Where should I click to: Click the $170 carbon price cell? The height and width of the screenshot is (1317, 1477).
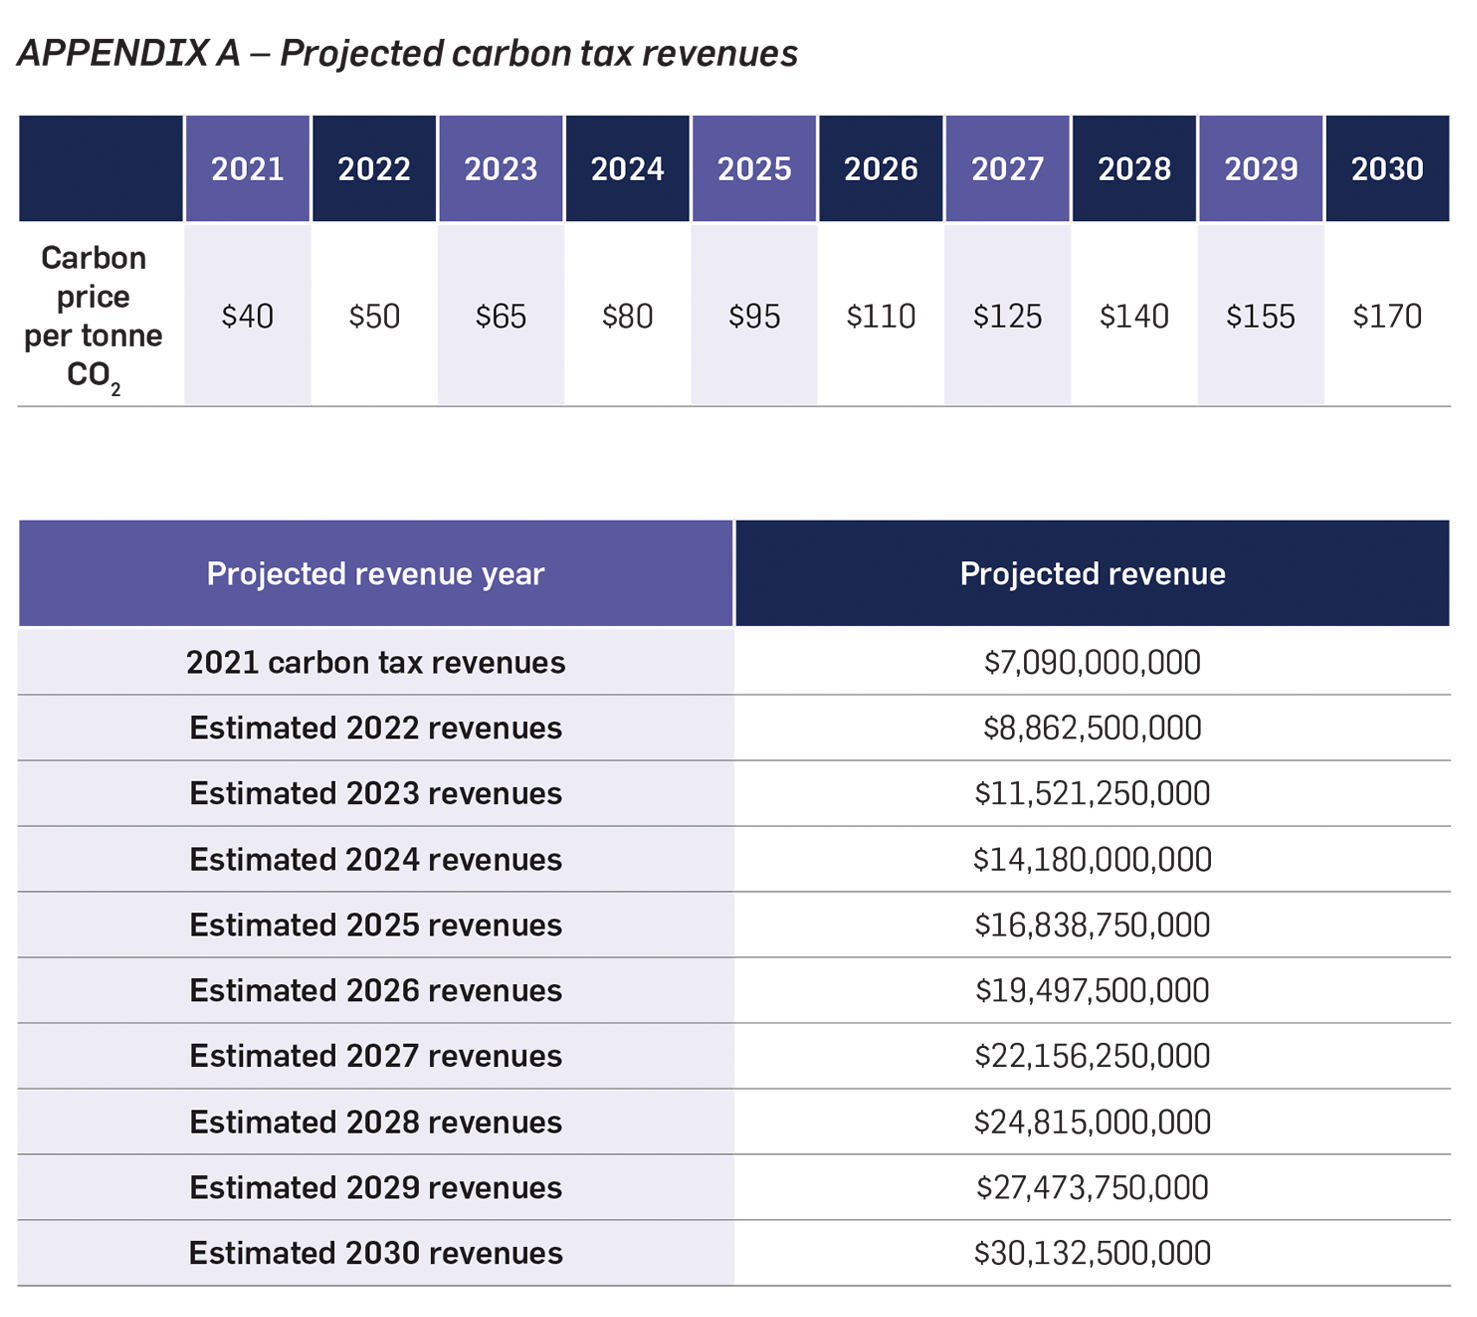[1387, 317]
